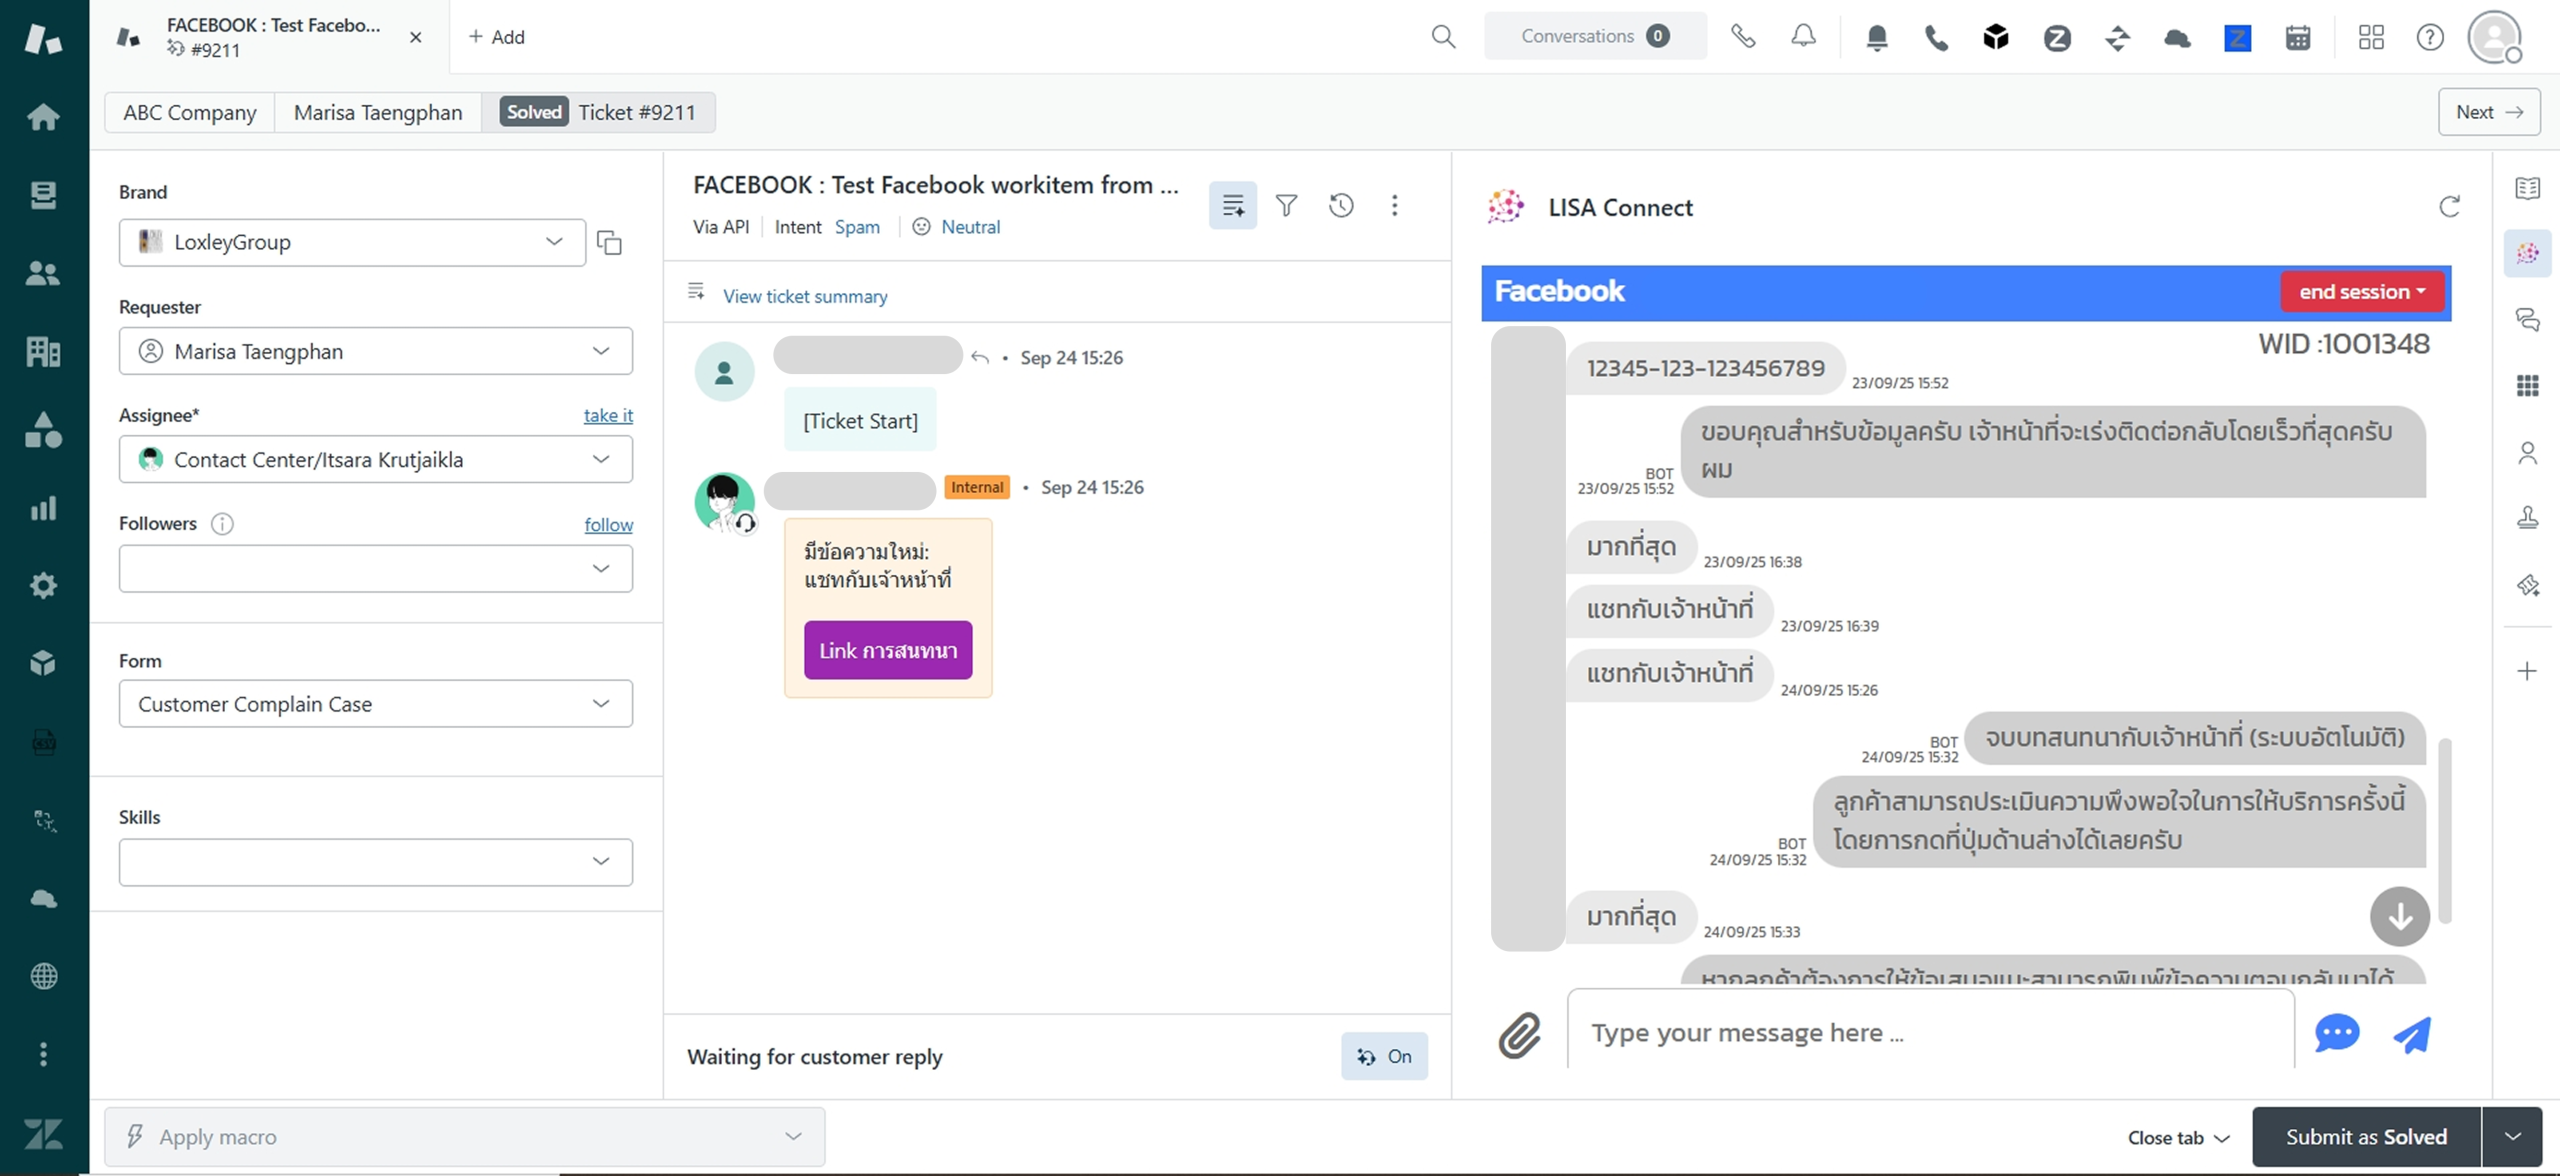2560x1176 pixels.
Task: Switch to the ABC Company tab
Action: click(x=189, y=112)
